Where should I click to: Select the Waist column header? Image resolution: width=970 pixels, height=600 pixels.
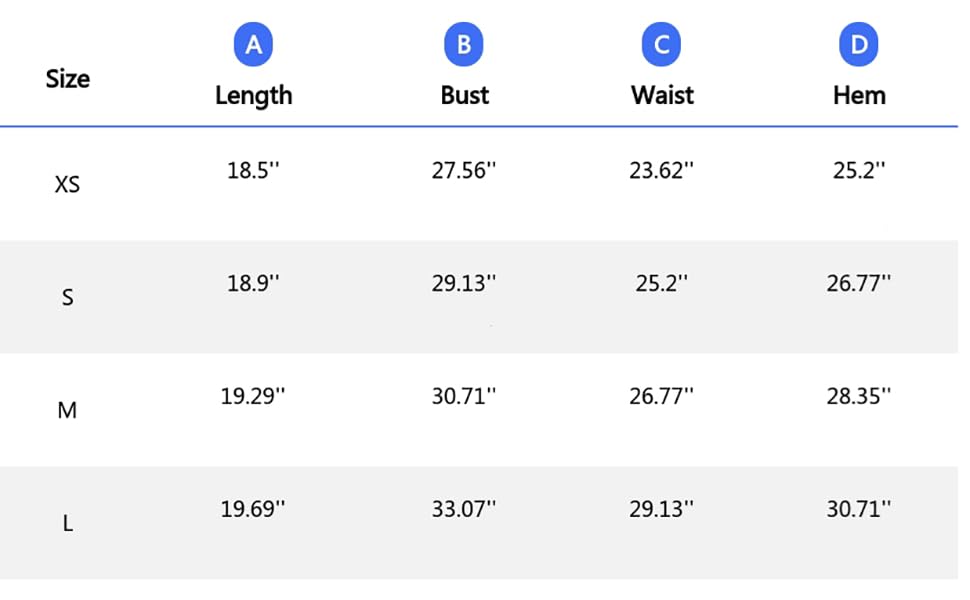[662, 95]
